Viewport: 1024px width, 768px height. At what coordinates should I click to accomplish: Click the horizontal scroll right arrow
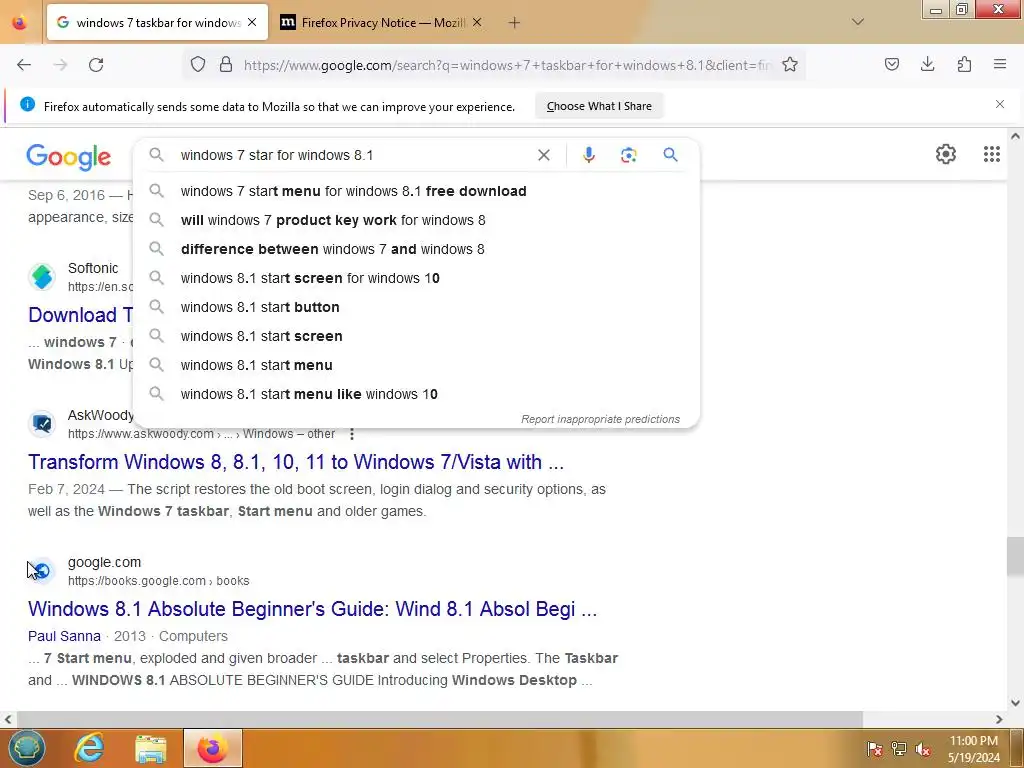tap(999, 719)
